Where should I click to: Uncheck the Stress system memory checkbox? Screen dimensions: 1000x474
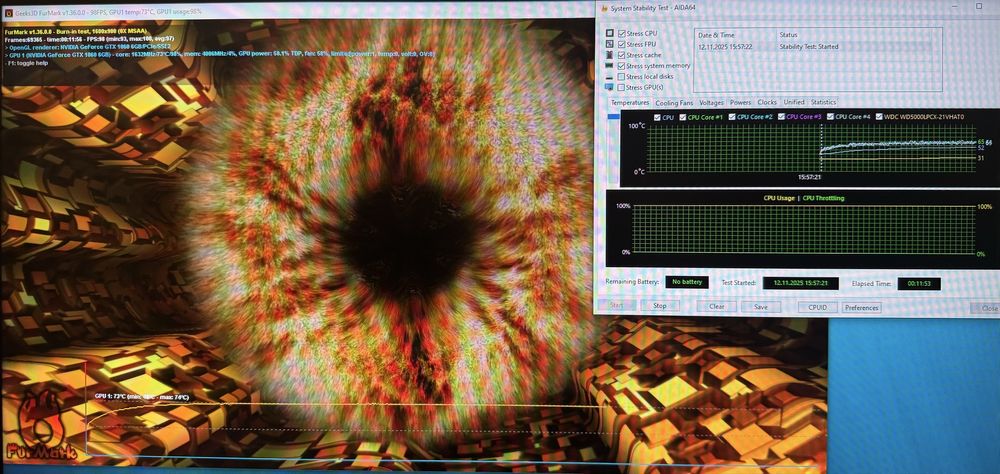[x=621, y=66]
